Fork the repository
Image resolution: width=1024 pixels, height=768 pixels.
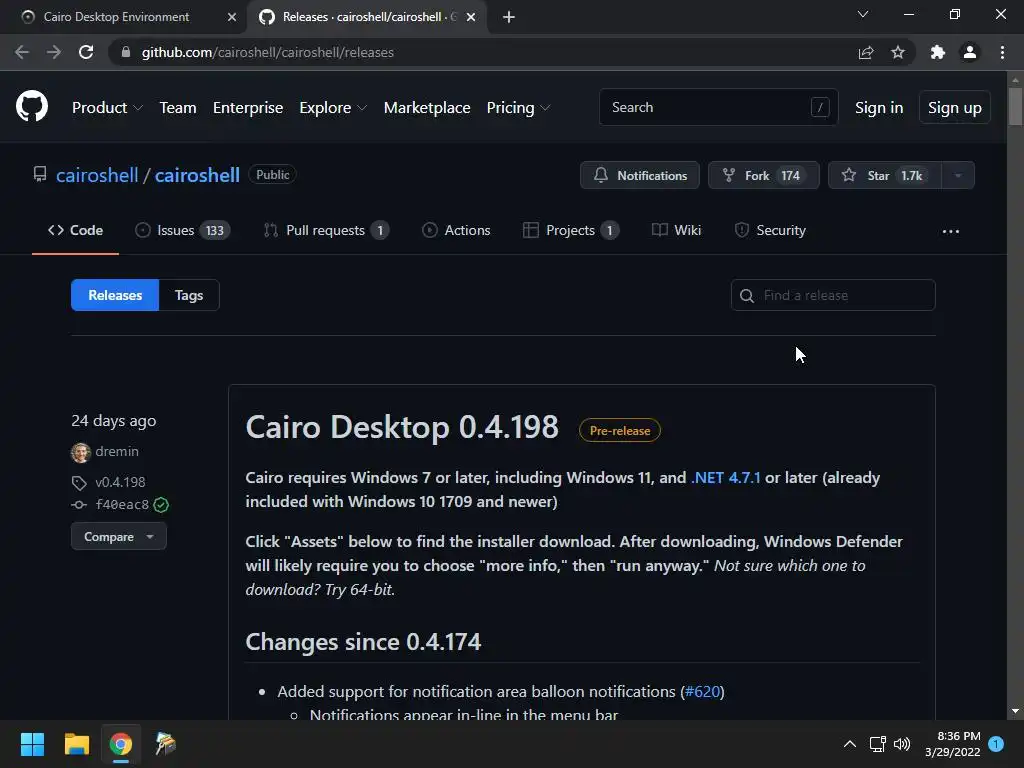[x=763, y=175]
